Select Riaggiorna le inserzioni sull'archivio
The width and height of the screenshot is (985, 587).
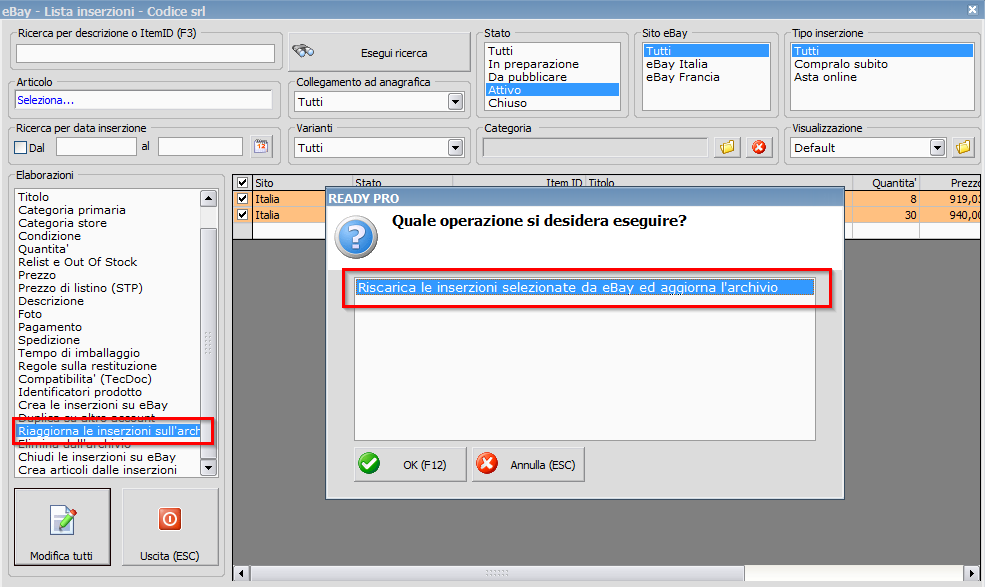108,431
